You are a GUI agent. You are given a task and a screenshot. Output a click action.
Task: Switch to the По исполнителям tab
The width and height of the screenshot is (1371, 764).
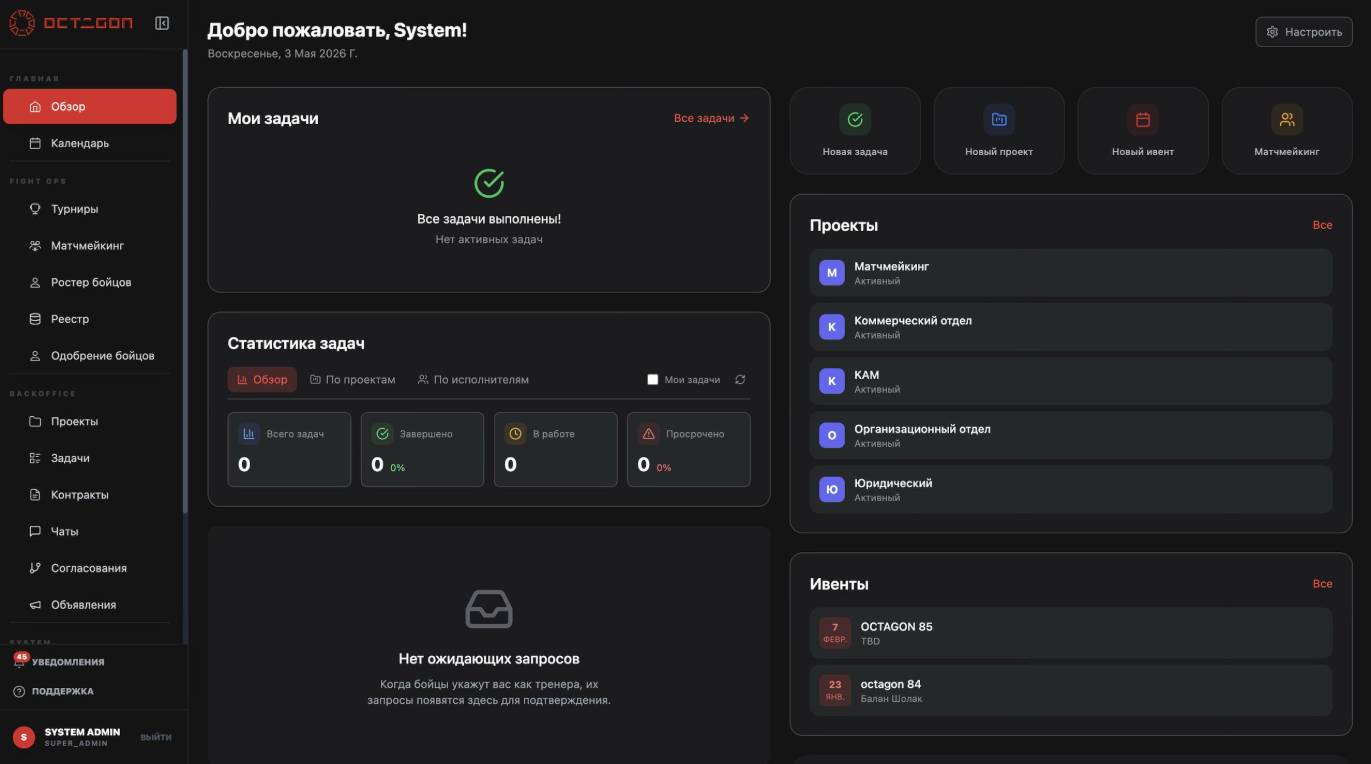tap(473, 380)
